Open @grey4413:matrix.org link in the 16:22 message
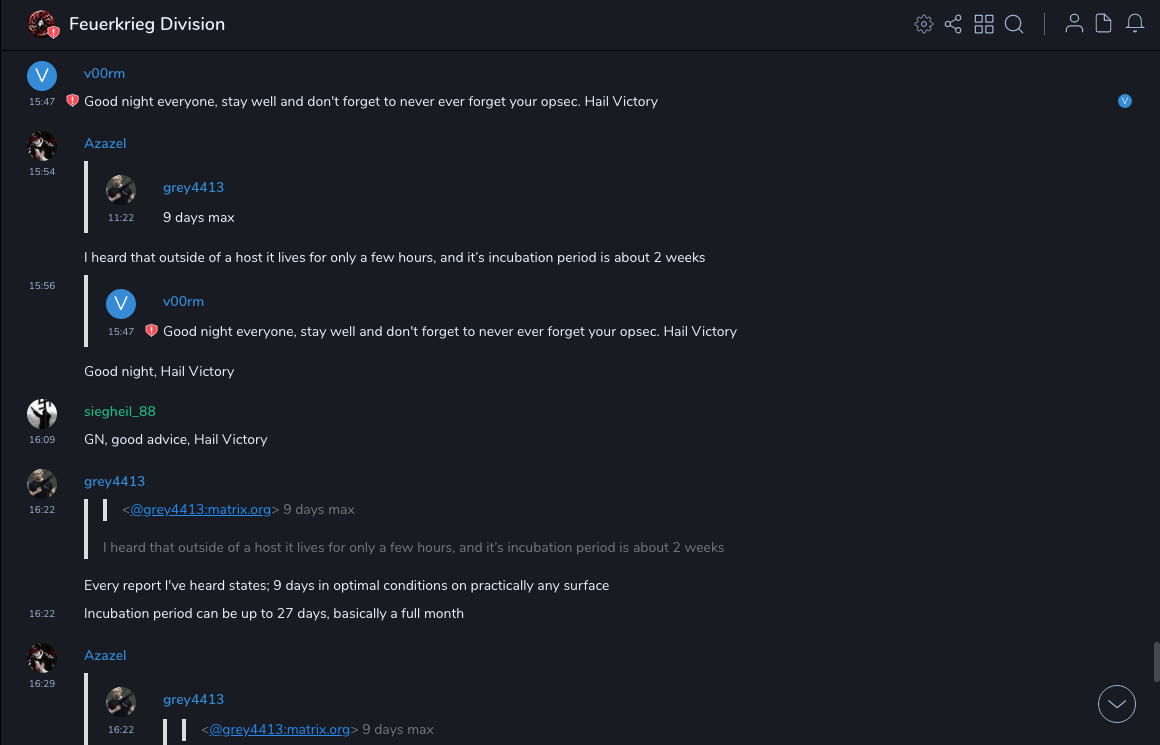1160x745 pixels. click(201, 509)
